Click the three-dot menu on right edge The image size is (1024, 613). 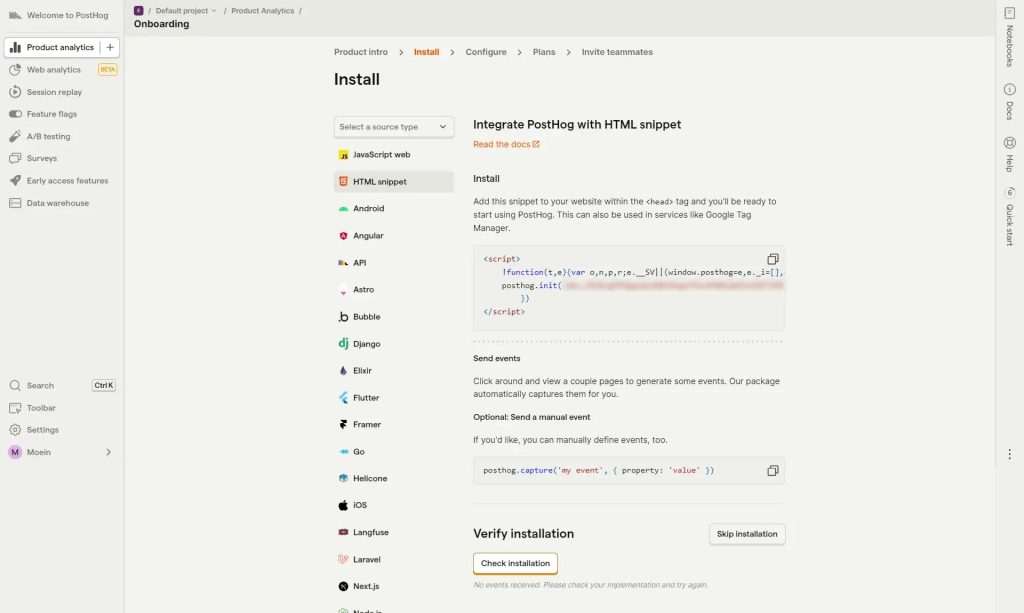click(x=1010, y=454)
